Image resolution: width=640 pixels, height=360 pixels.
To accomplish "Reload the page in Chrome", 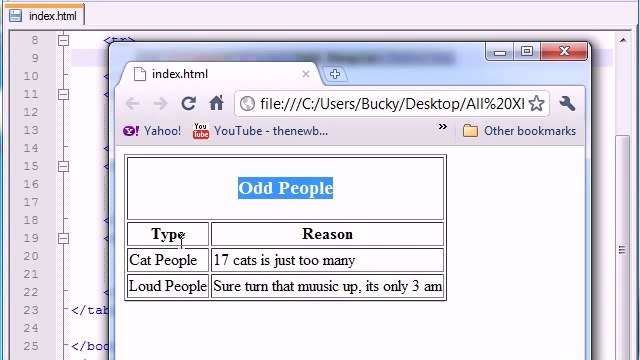I will (188, 104).
